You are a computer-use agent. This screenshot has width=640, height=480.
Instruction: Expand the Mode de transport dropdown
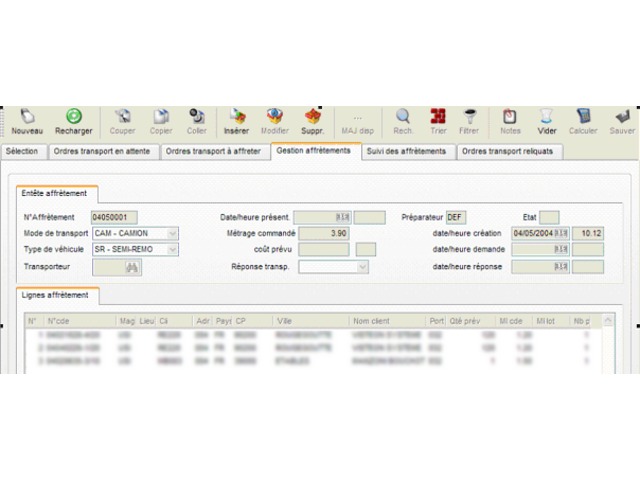[x=172, y=233]
